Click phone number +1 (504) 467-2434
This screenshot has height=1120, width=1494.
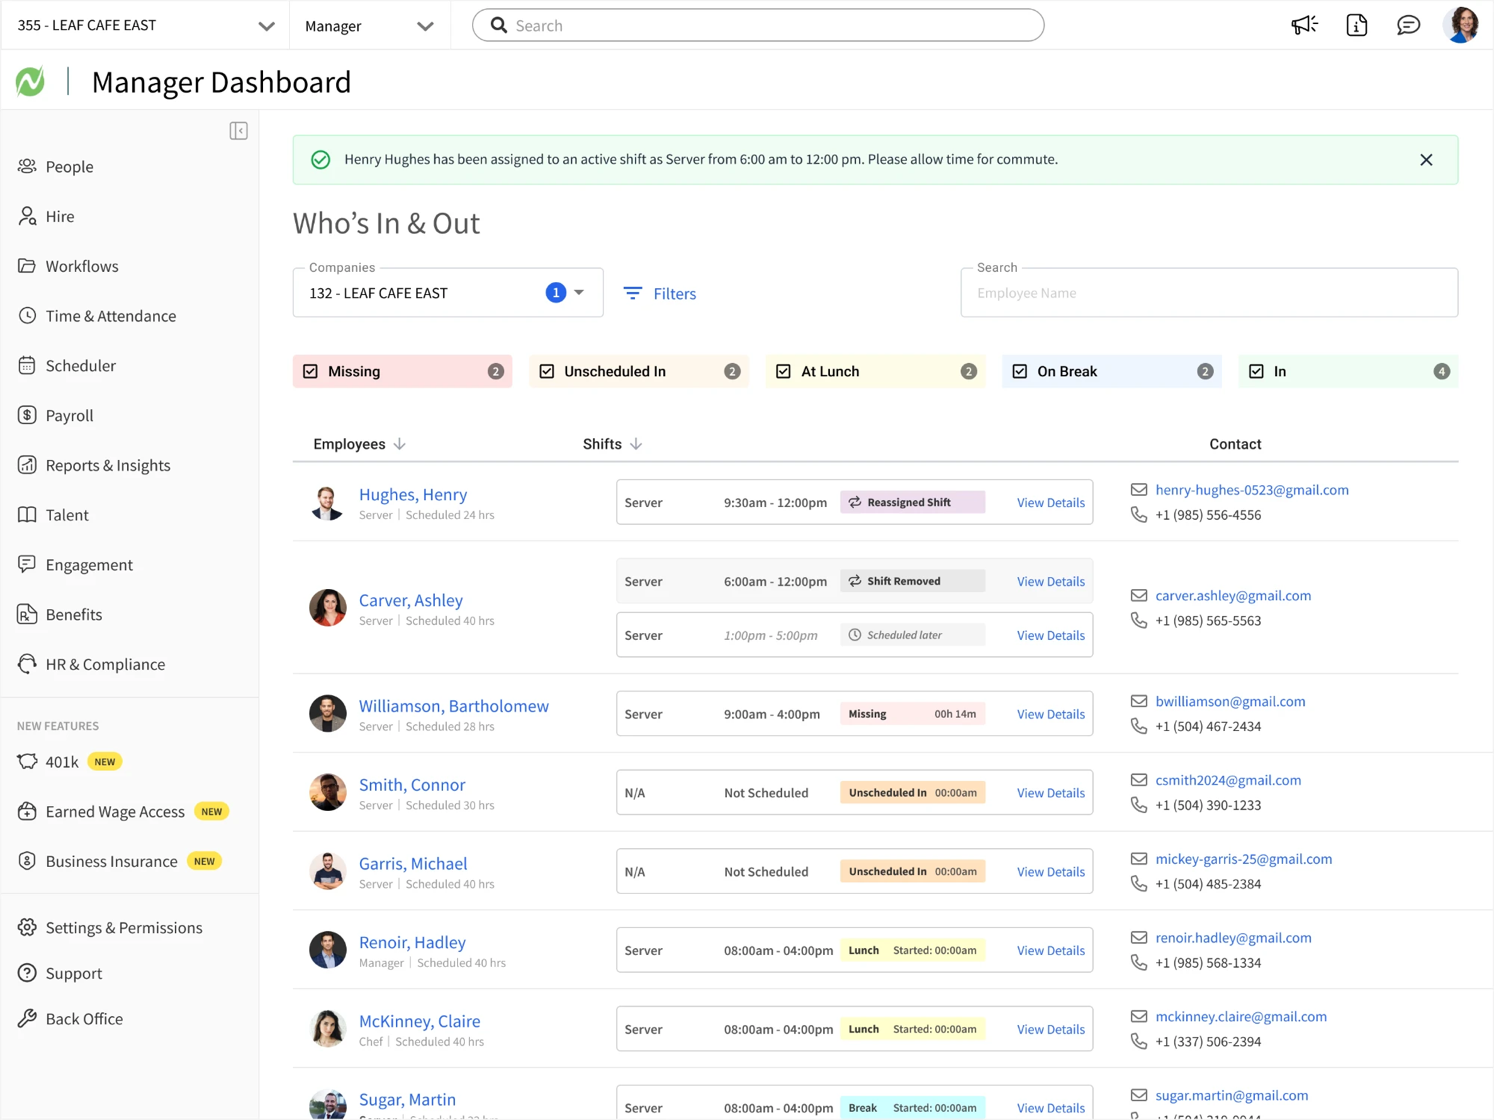pyautogui.click(x=1208, y=727)
